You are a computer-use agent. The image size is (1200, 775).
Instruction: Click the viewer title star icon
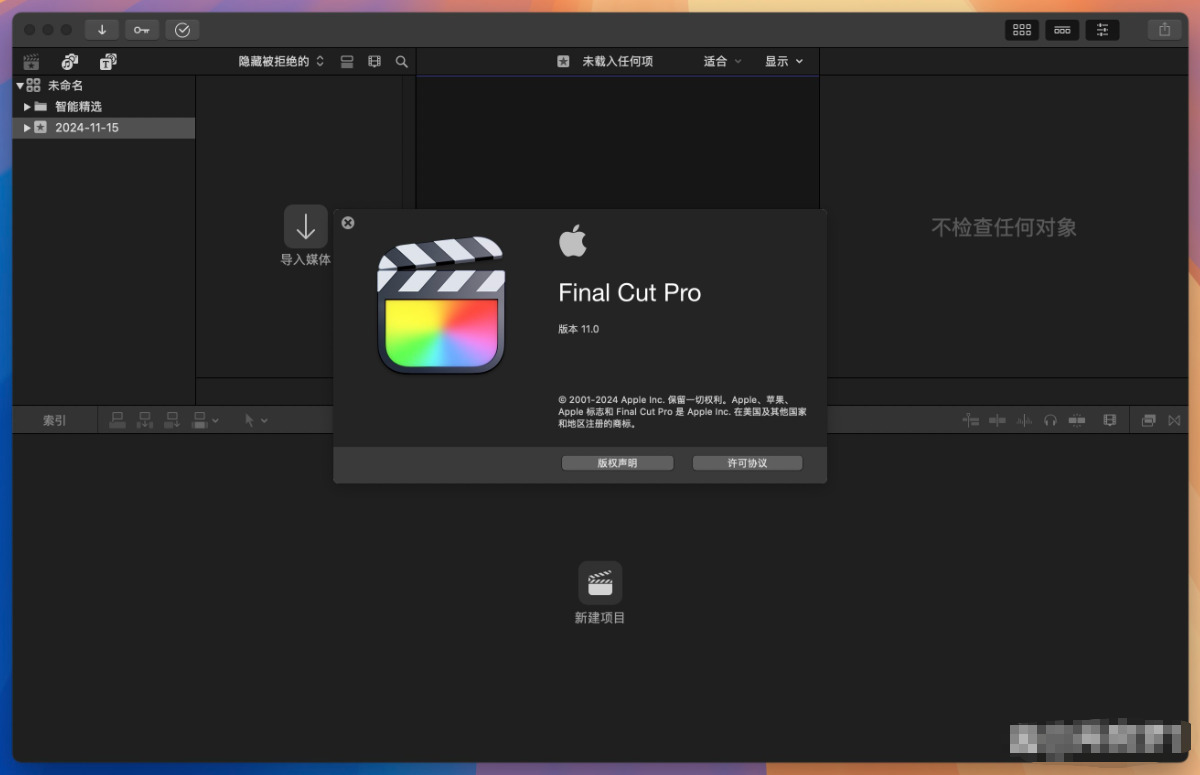coord(564,62)
